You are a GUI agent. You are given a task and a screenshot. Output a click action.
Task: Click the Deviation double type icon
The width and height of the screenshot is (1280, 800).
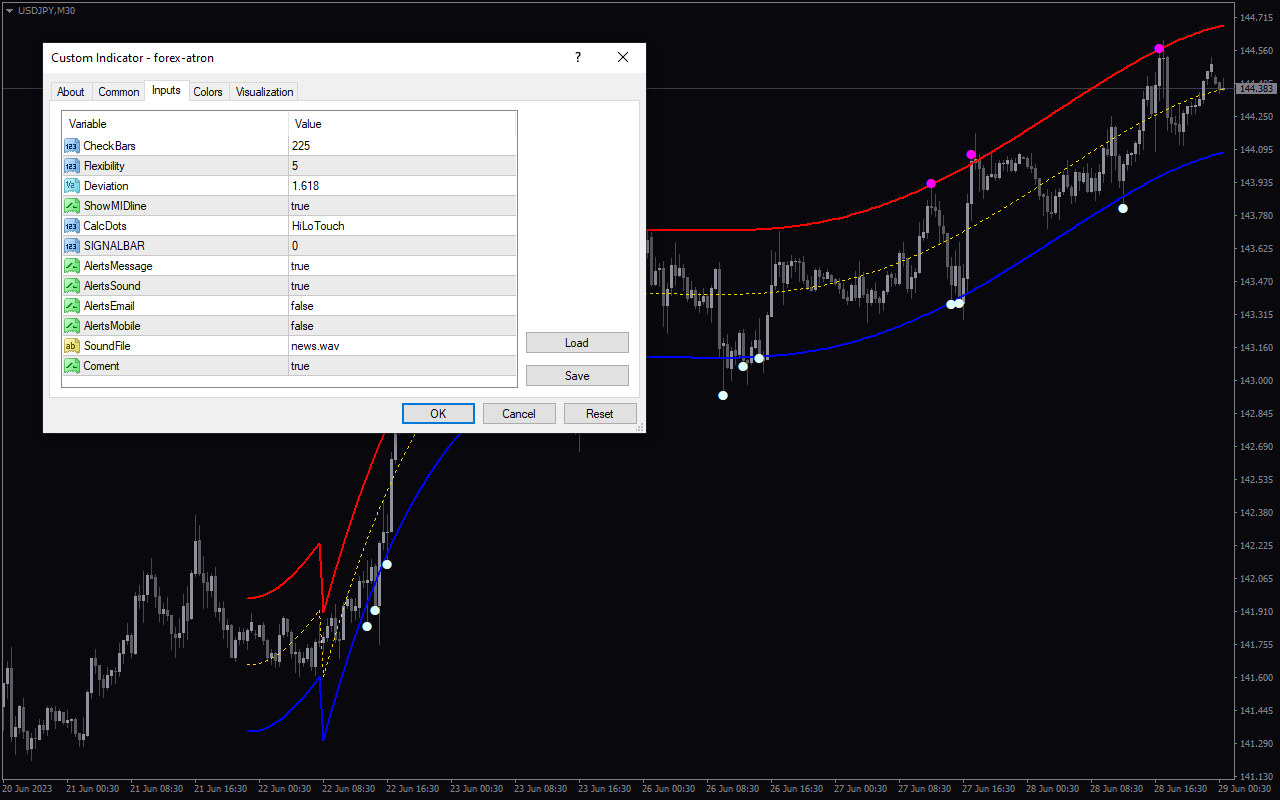pyautogui.click(x=72, y=186)
